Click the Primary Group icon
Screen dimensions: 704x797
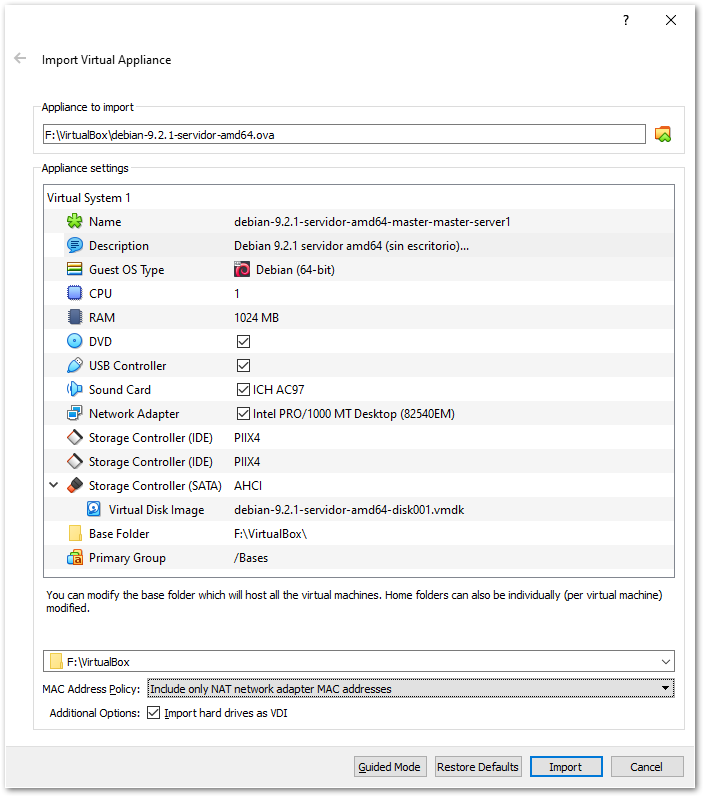coord(75,558)
